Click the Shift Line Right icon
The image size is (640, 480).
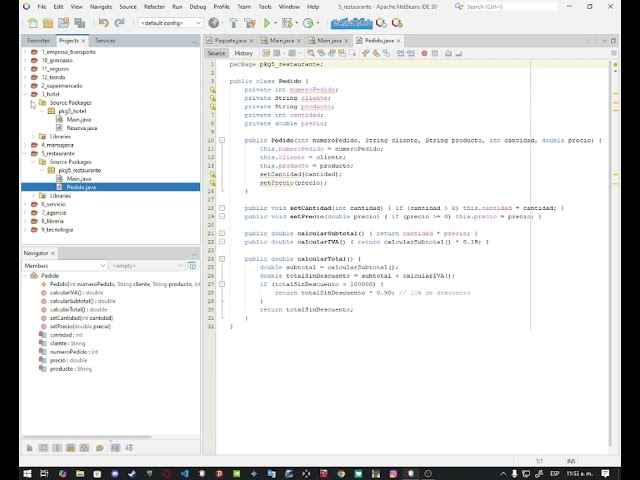[411, 53]
